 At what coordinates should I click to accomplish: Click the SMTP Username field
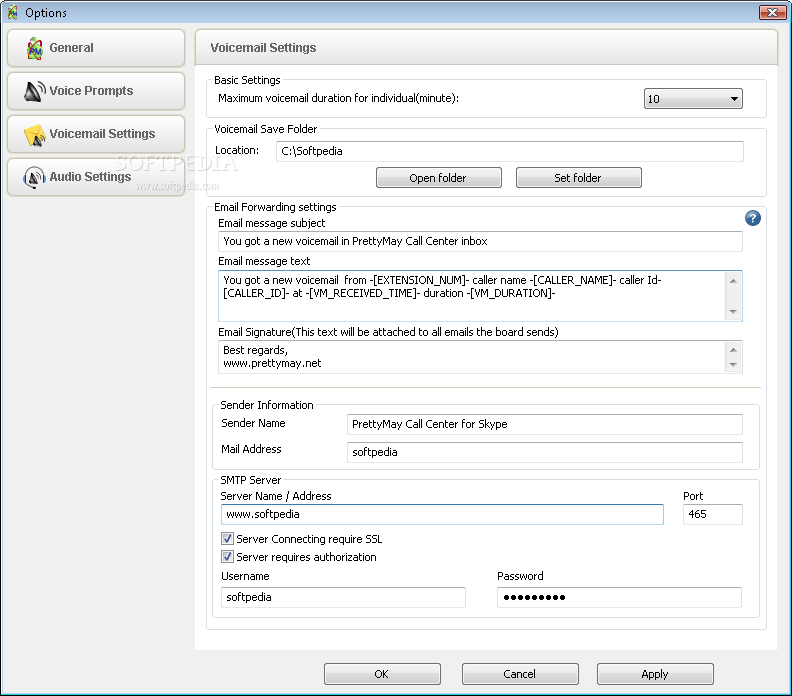point(343,597)
